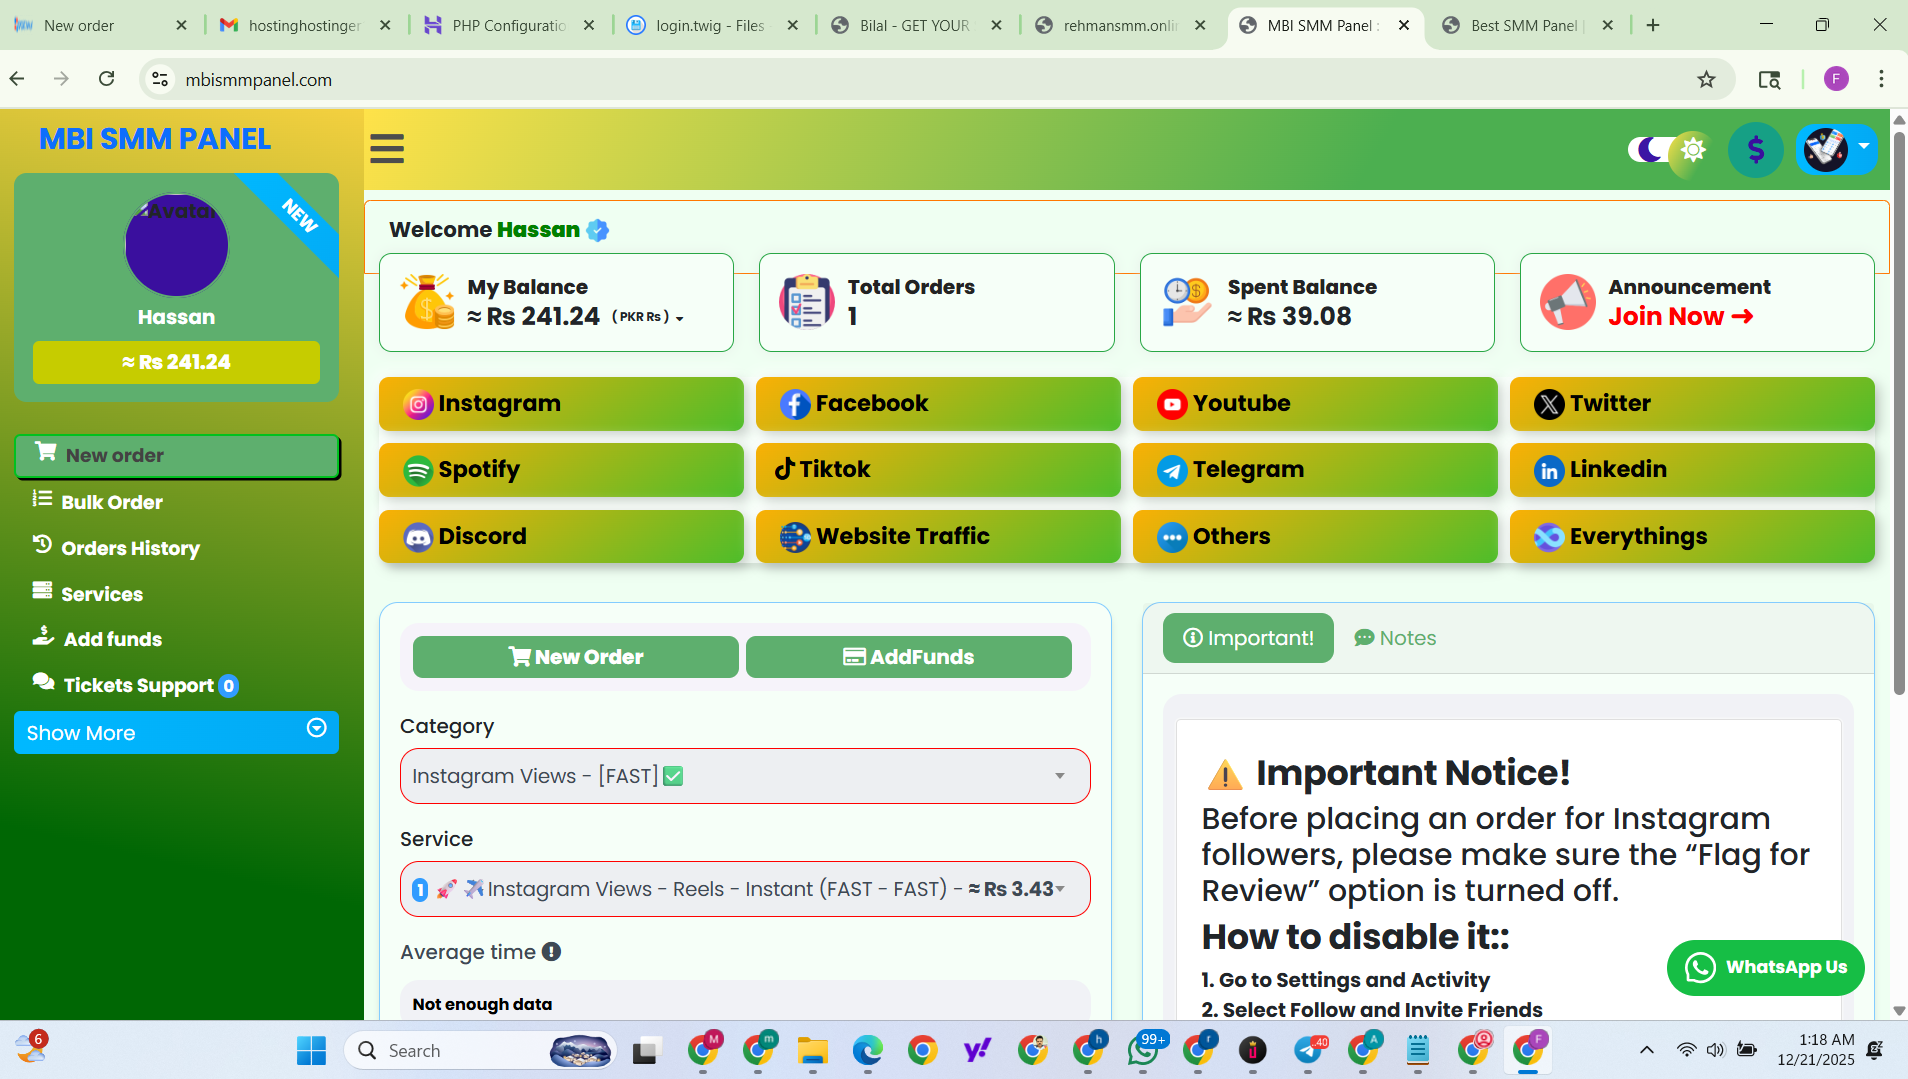
Task: Open Orders History in the sidebar
Action: click(130, 548)
